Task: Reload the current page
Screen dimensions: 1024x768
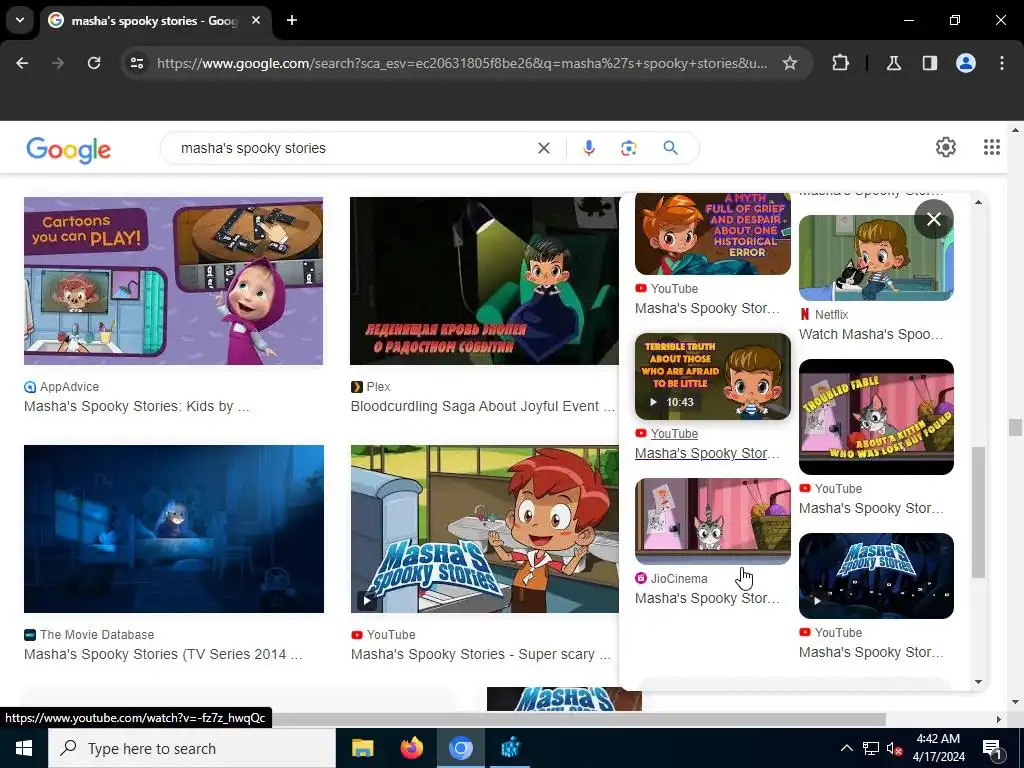Action: pos(94,63)
